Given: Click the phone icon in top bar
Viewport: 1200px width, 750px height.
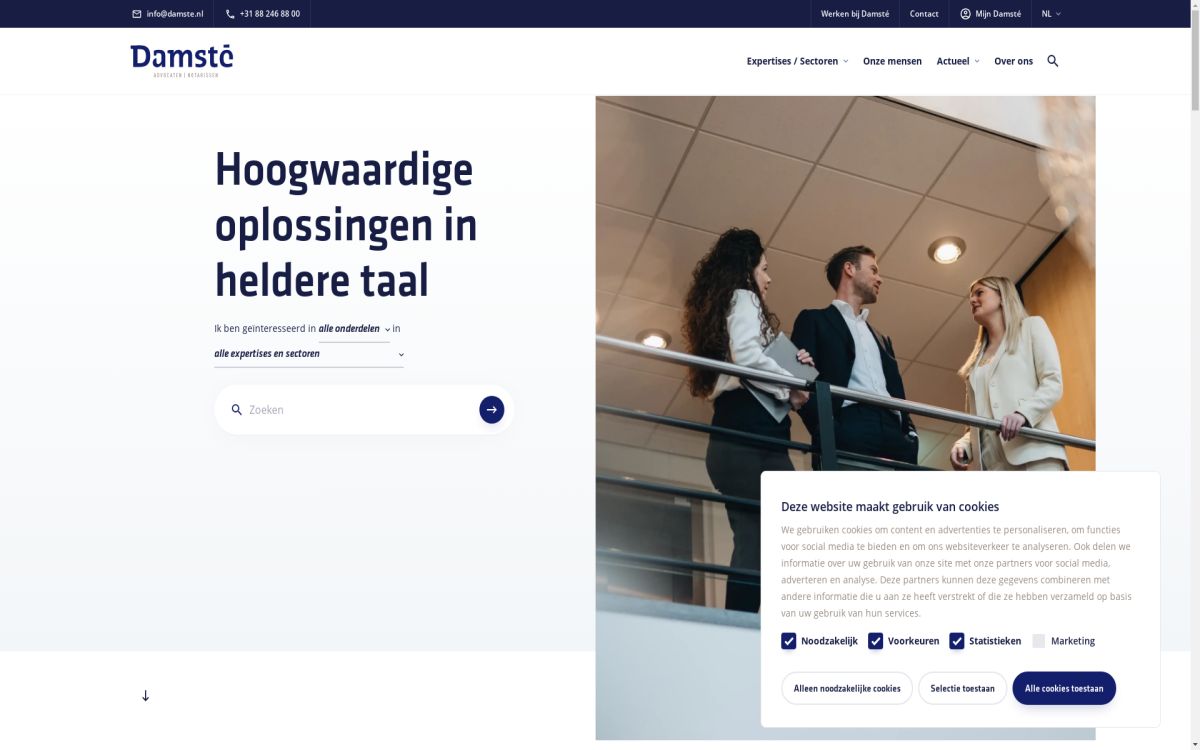Looking at the screenshot, I should (x=230, y=14).
